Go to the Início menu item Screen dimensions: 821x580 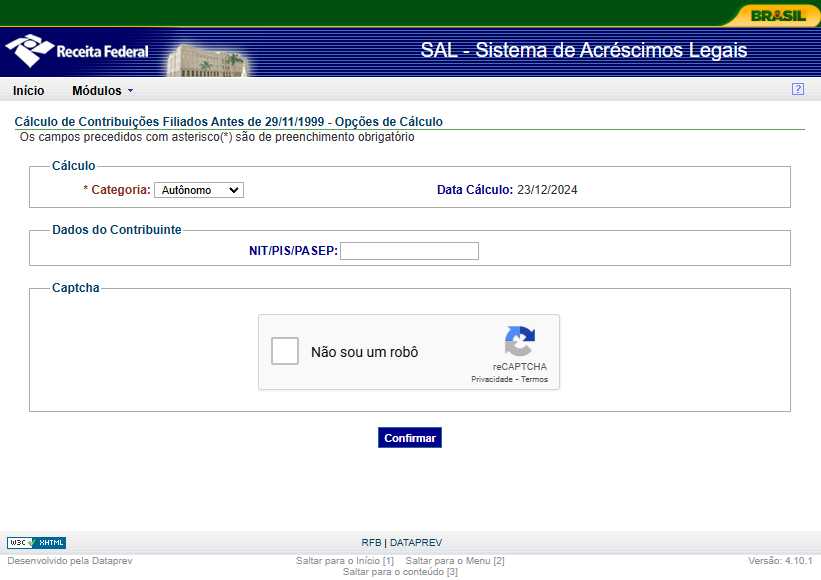28,91
